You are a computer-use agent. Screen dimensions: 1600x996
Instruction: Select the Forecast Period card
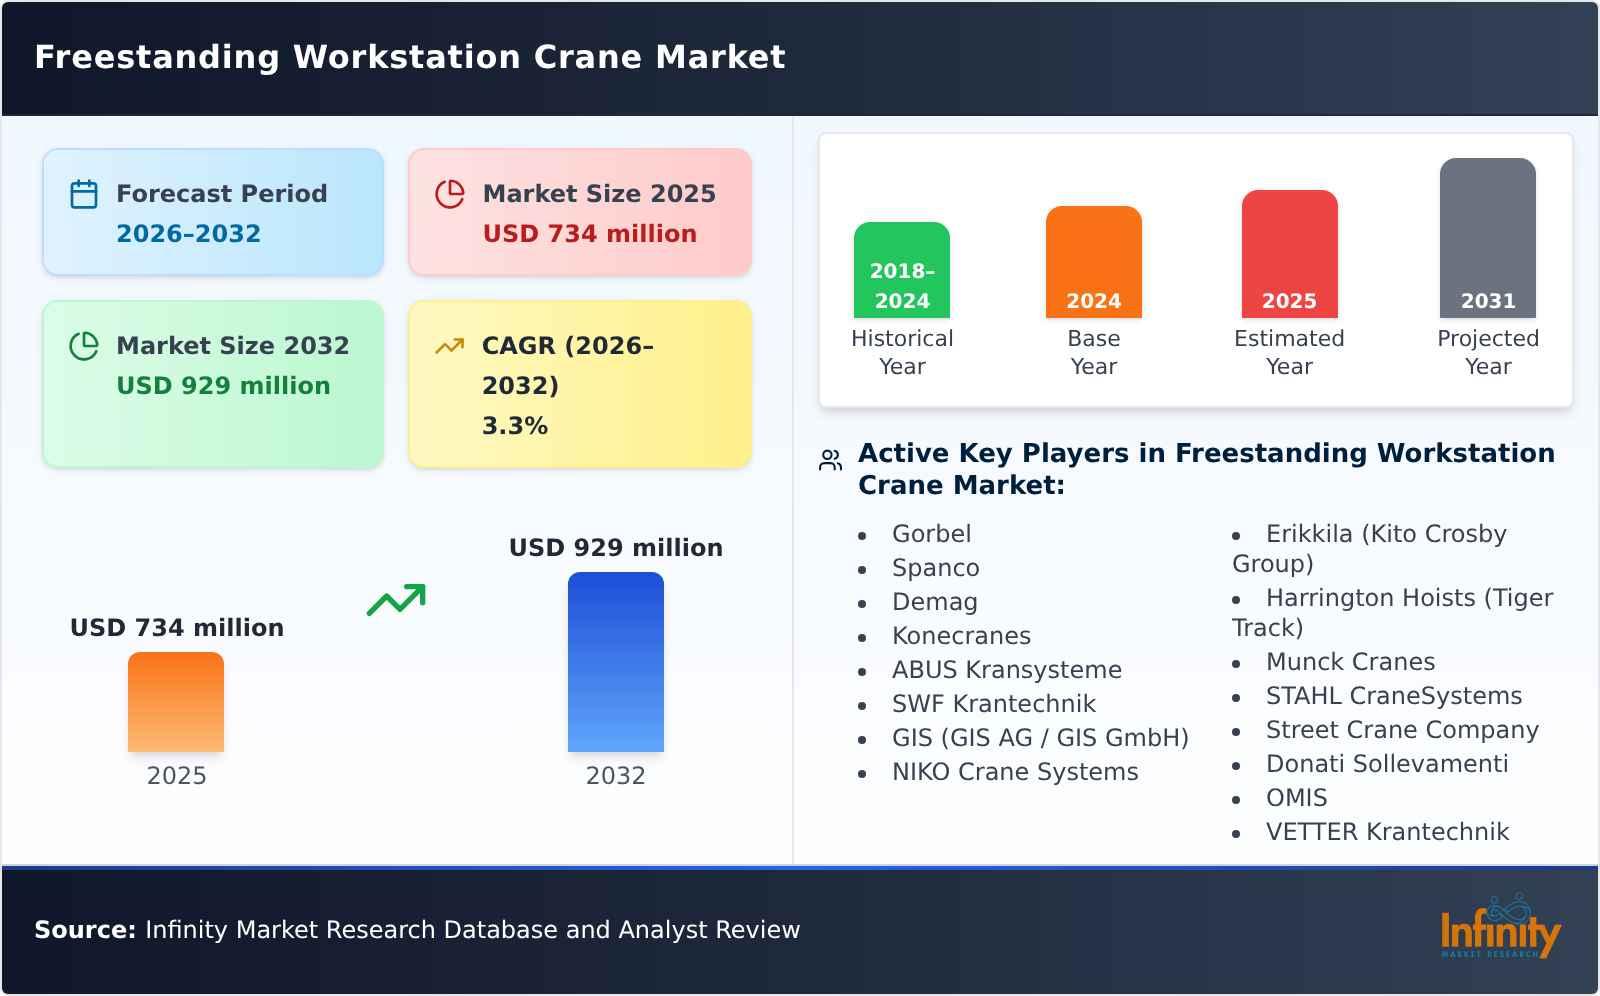(213, 212)
